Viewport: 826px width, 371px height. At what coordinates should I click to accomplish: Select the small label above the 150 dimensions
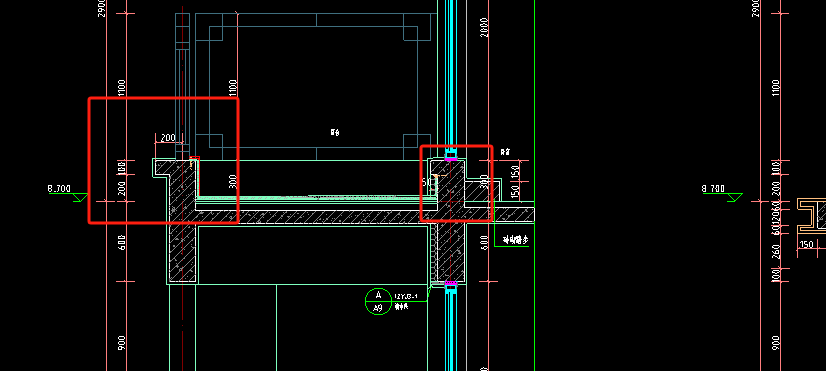pos(506,152)
